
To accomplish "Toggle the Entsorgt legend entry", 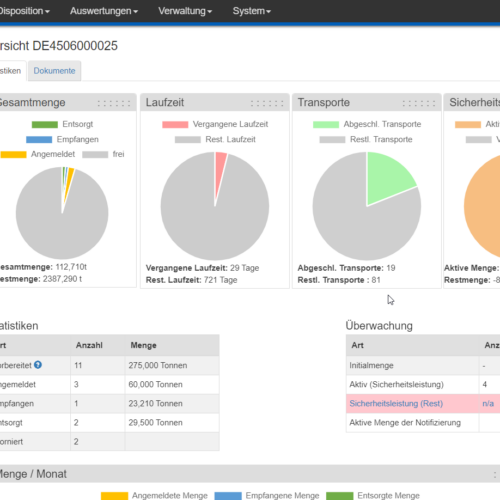I will pos(62,124).
